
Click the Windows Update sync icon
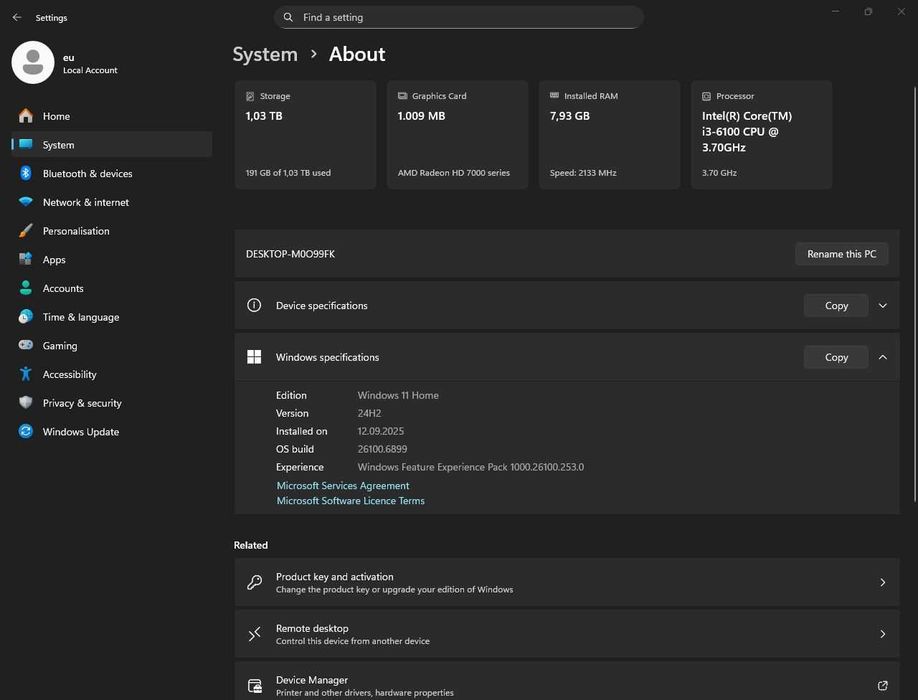tap(25, 432)
